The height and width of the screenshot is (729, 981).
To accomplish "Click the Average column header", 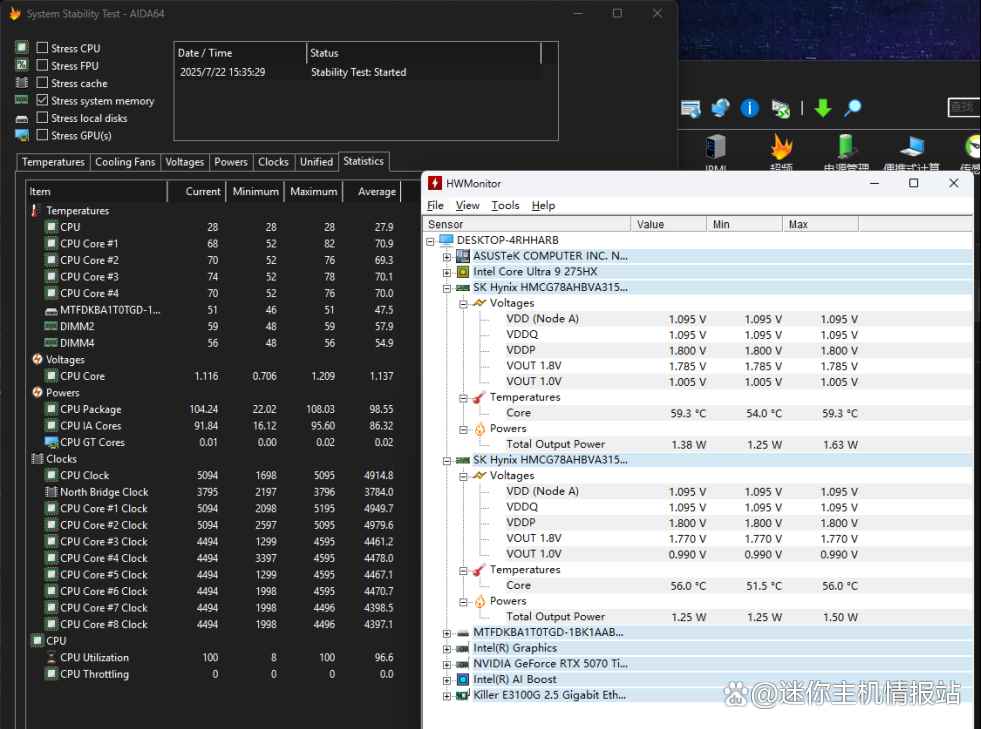I will (374, 191).
